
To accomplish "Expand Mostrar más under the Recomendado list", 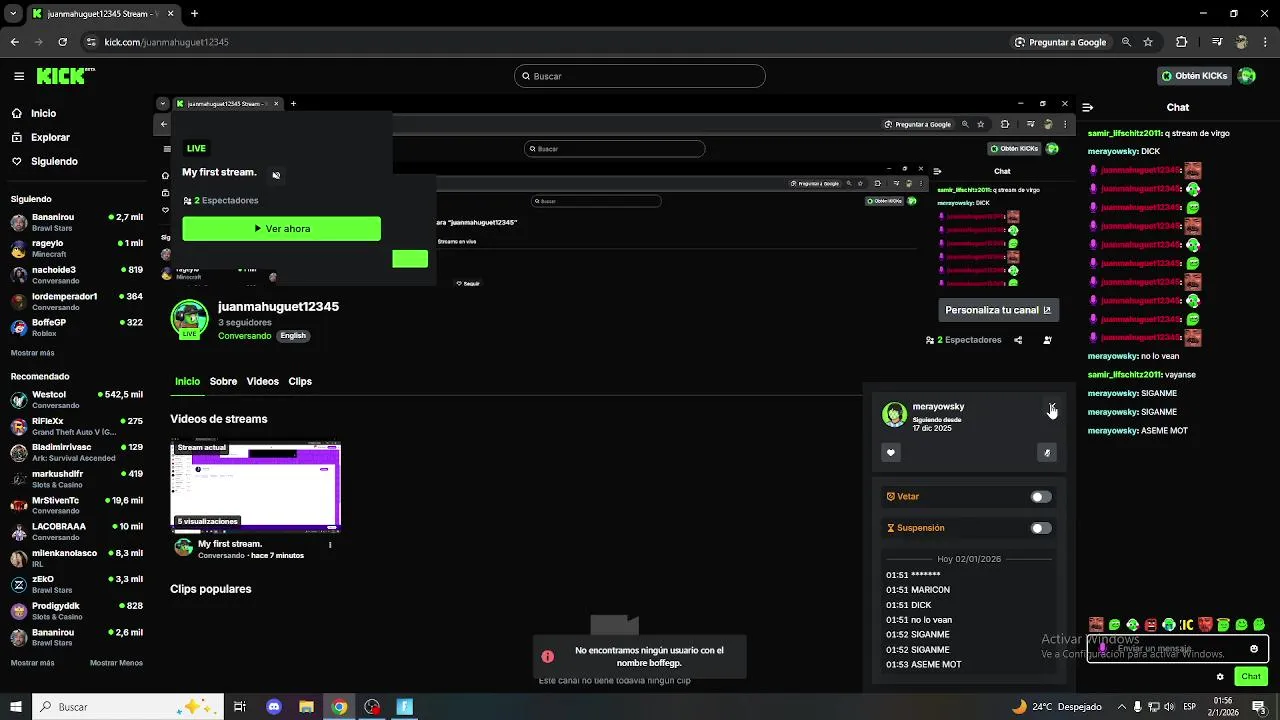I will [x=32, y=663].
